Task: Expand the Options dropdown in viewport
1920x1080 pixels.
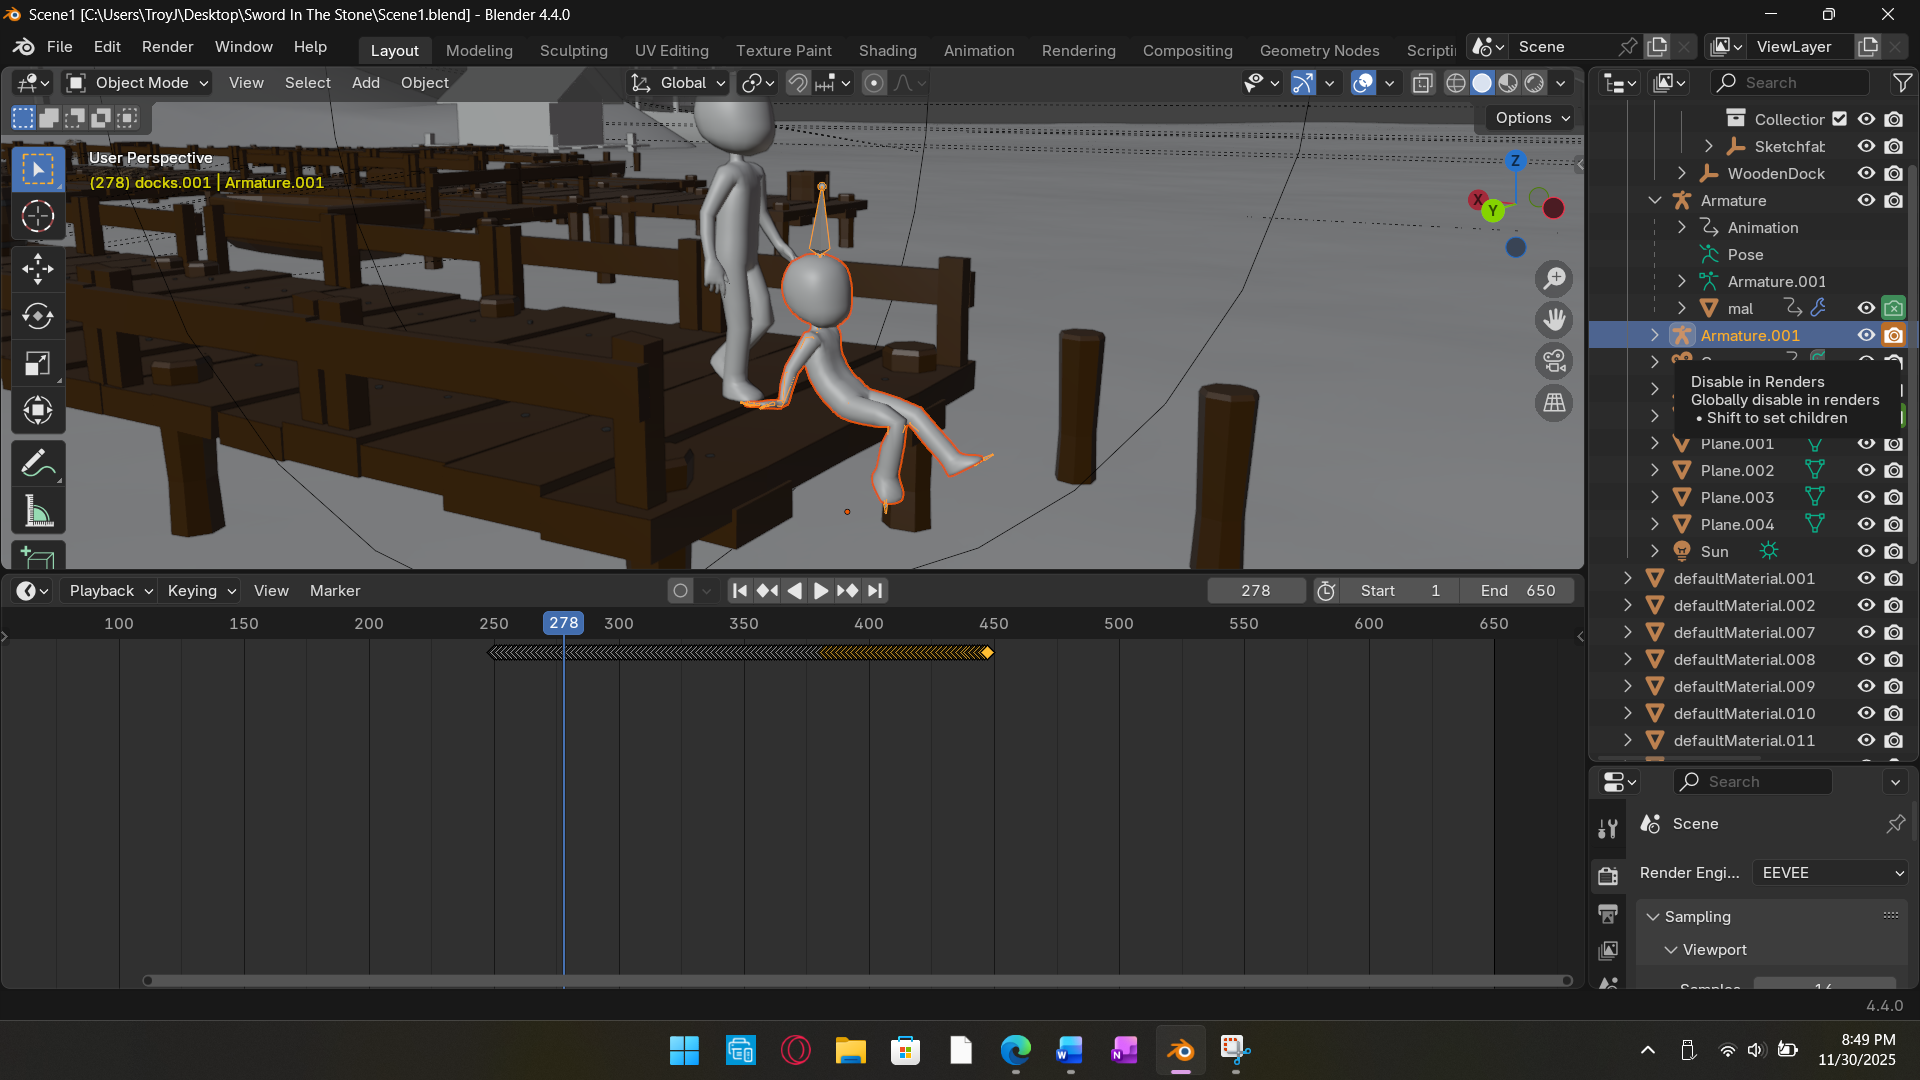Action: [1532, 118]
